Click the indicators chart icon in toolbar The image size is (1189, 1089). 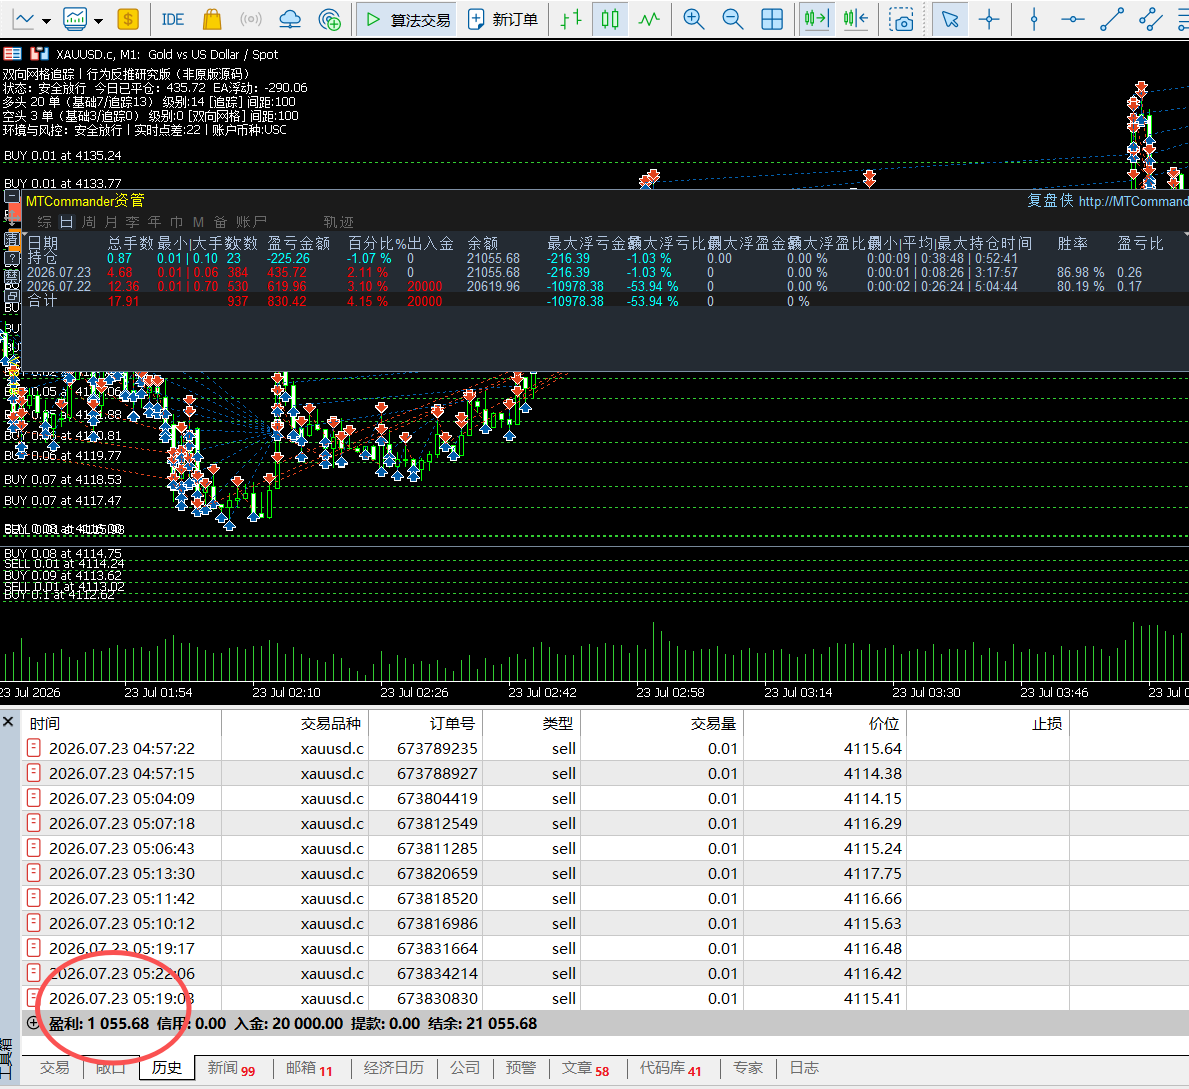[75, 19]
